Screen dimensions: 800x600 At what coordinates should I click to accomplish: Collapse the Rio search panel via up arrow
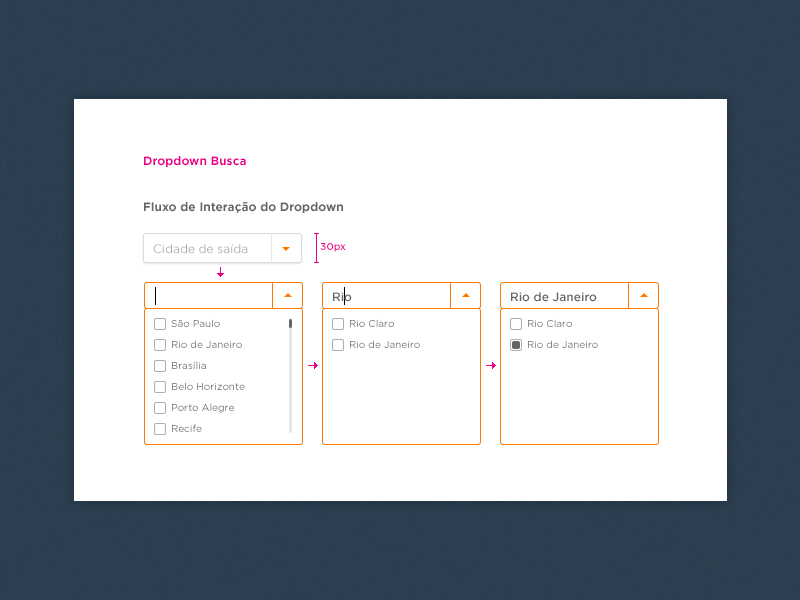pos(465,295)
